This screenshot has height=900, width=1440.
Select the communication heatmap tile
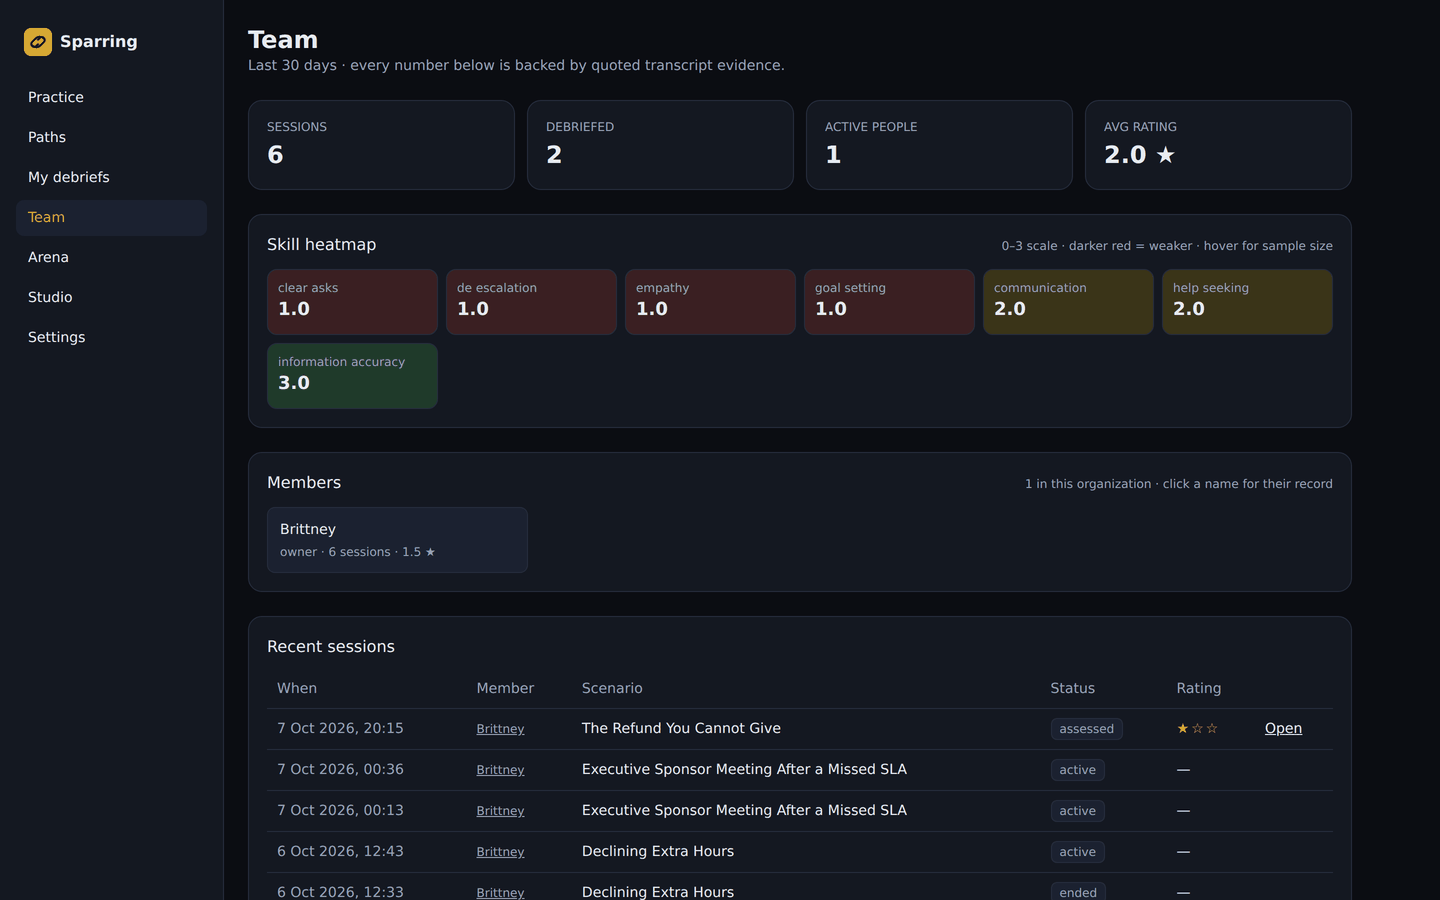click(1068, 302)
